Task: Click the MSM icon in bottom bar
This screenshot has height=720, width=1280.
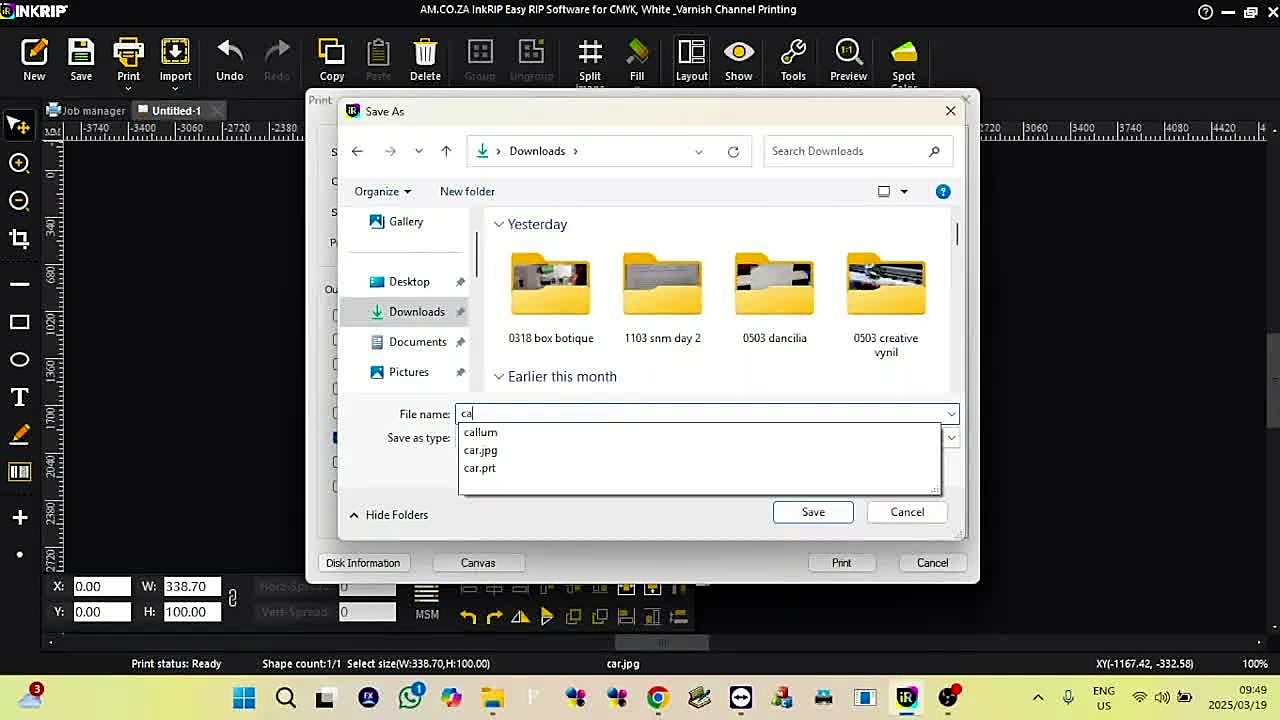Action: coord(427,603)
